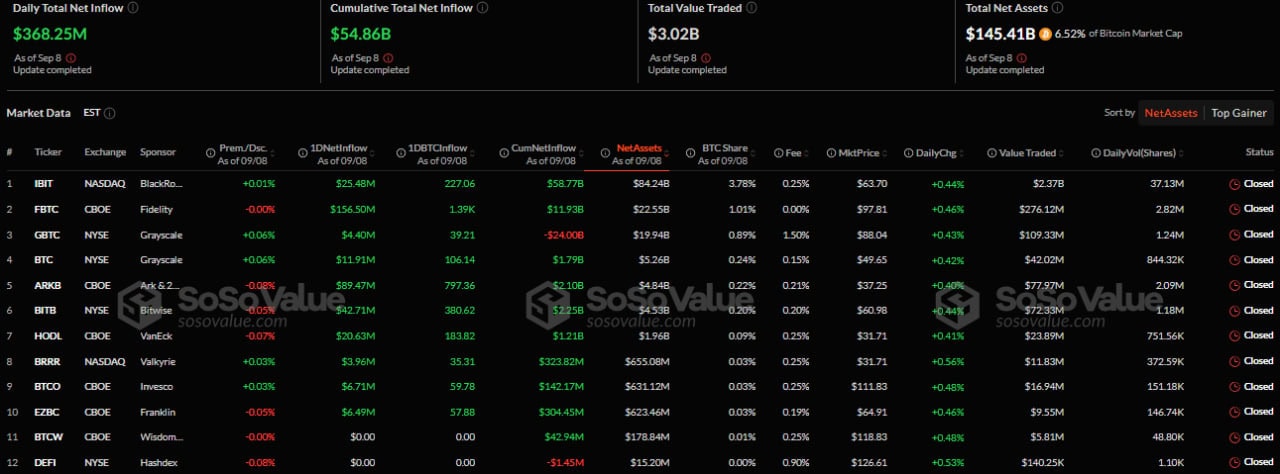Click Invesco sponsor in BTCO row
1280x474 pixels.
coord(158,386)
